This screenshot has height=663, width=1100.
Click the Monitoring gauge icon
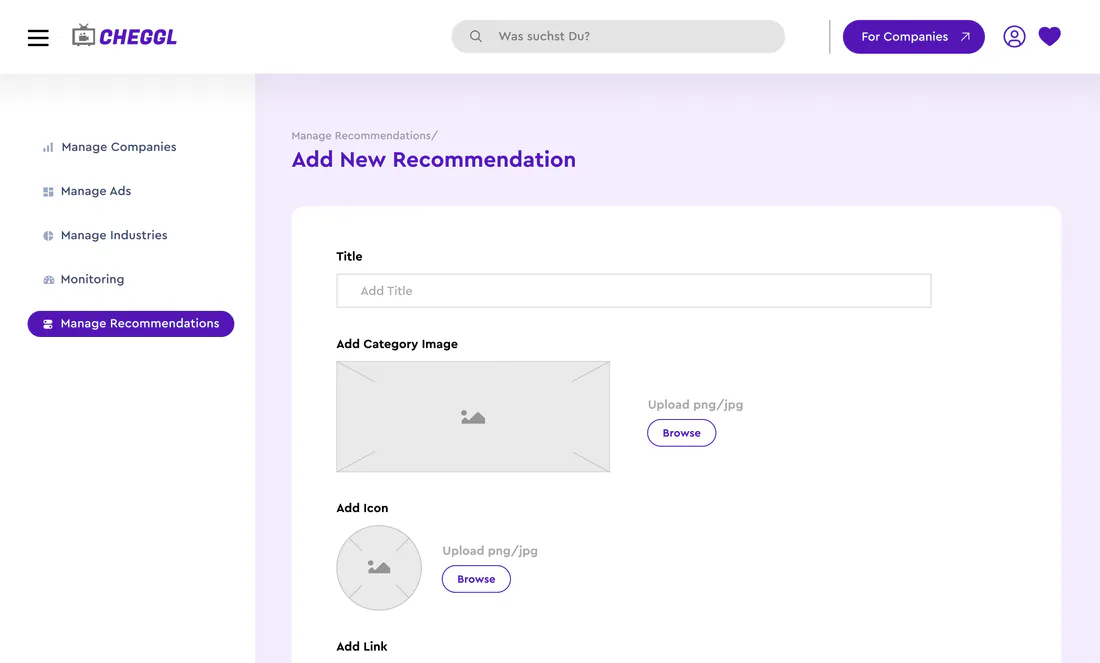(x=48, y=280)
